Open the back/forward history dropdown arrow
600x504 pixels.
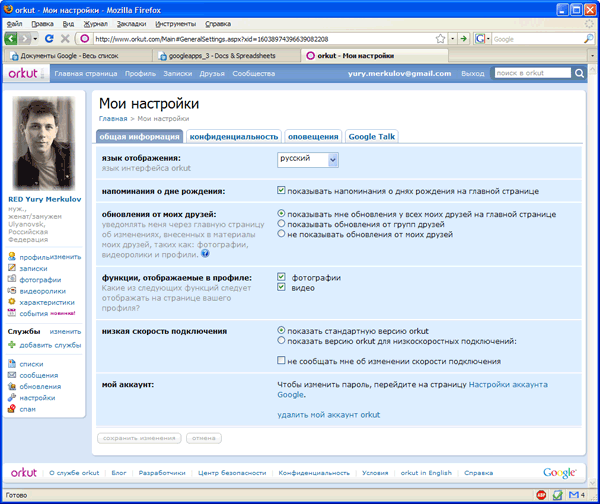point(35,39)
